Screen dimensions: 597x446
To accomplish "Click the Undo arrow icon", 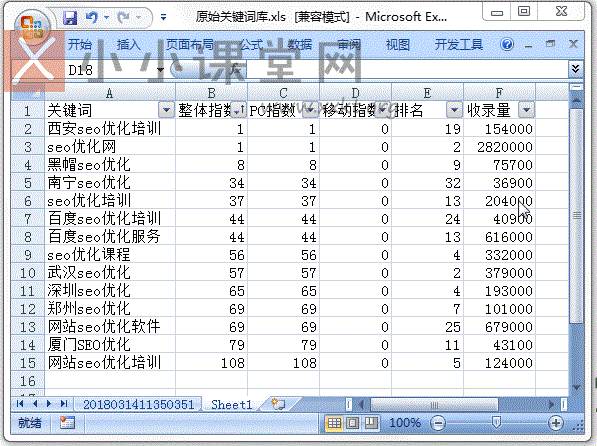I will [92, 18].
